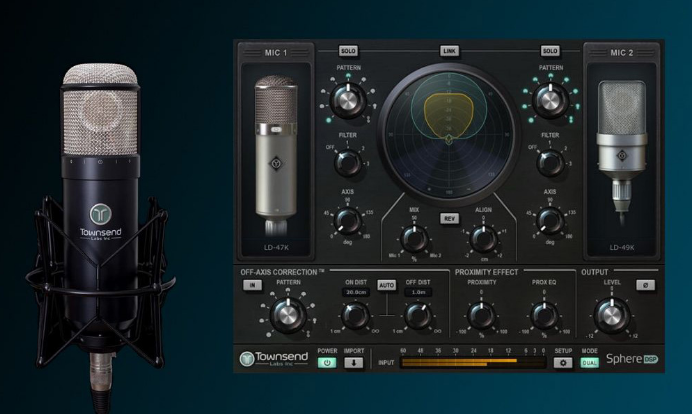Click the PROXIMITY EFFECT section title

tap(486, 272)
